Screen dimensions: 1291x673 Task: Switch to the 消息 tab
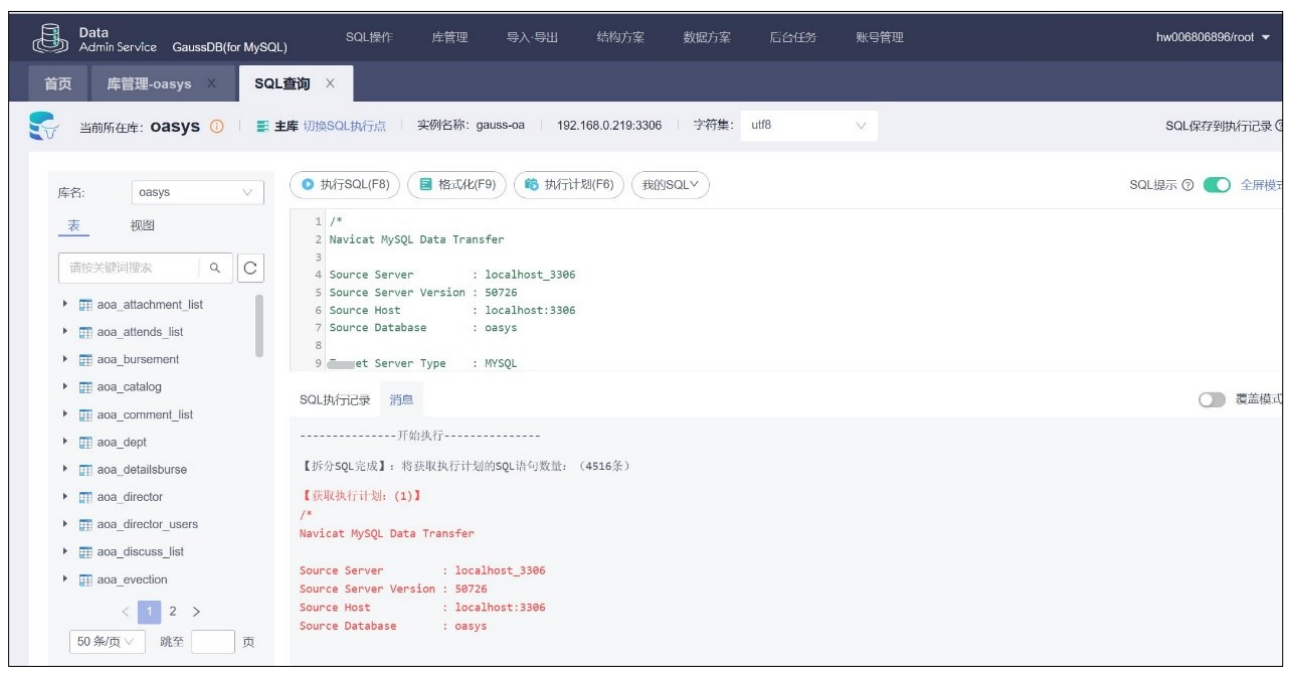pos(401,400)
